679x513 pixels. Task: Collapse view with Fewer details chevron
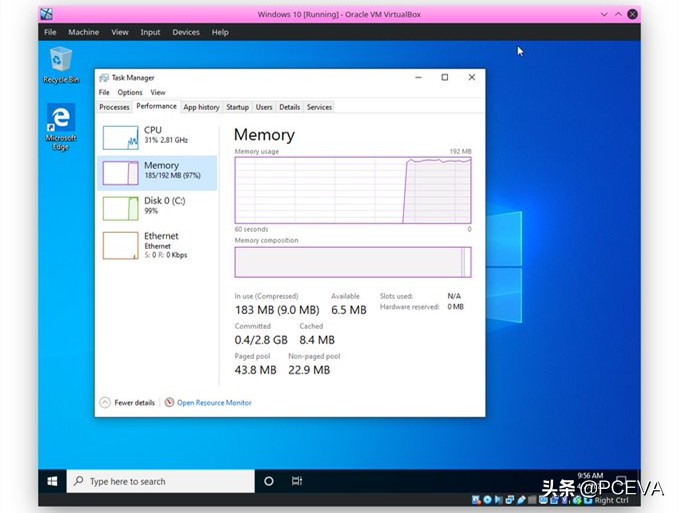[x=105, y=403]
